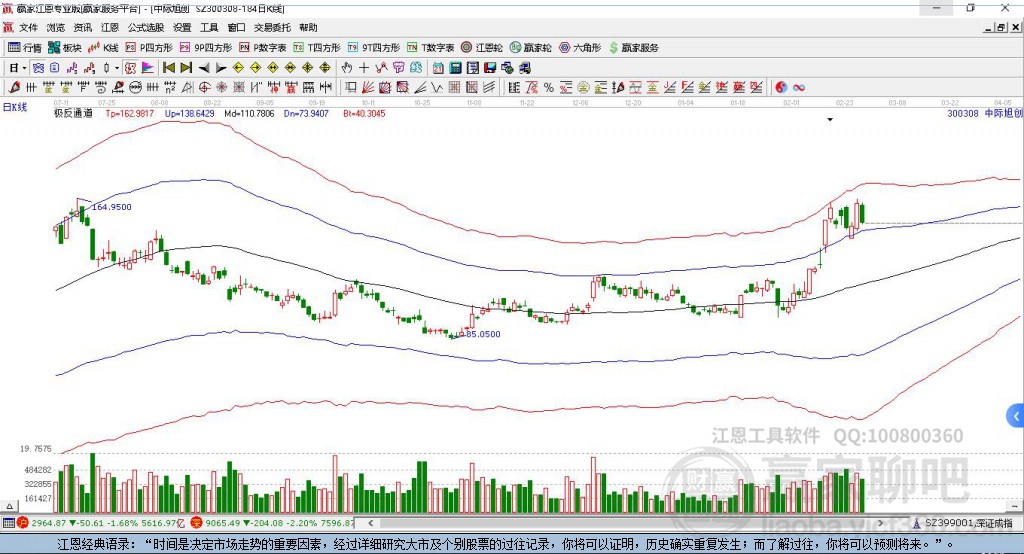Click SZ399001 深证成指 status entry
The height and width of the screenshot is (554, 1024).
(968, 523)
